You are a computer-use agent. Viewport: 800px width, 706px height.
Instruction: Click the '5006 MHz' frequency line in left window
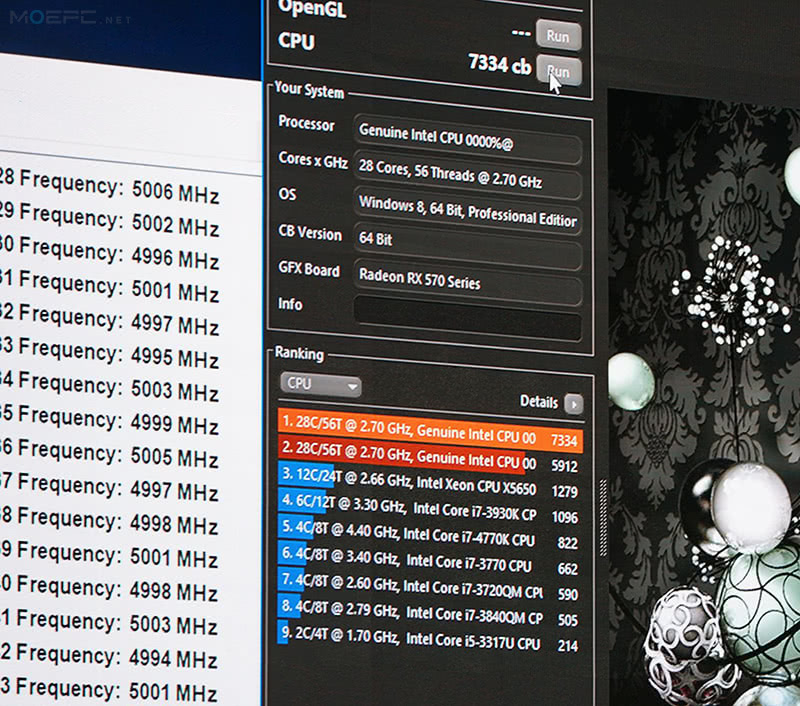[x=110, y=186]
